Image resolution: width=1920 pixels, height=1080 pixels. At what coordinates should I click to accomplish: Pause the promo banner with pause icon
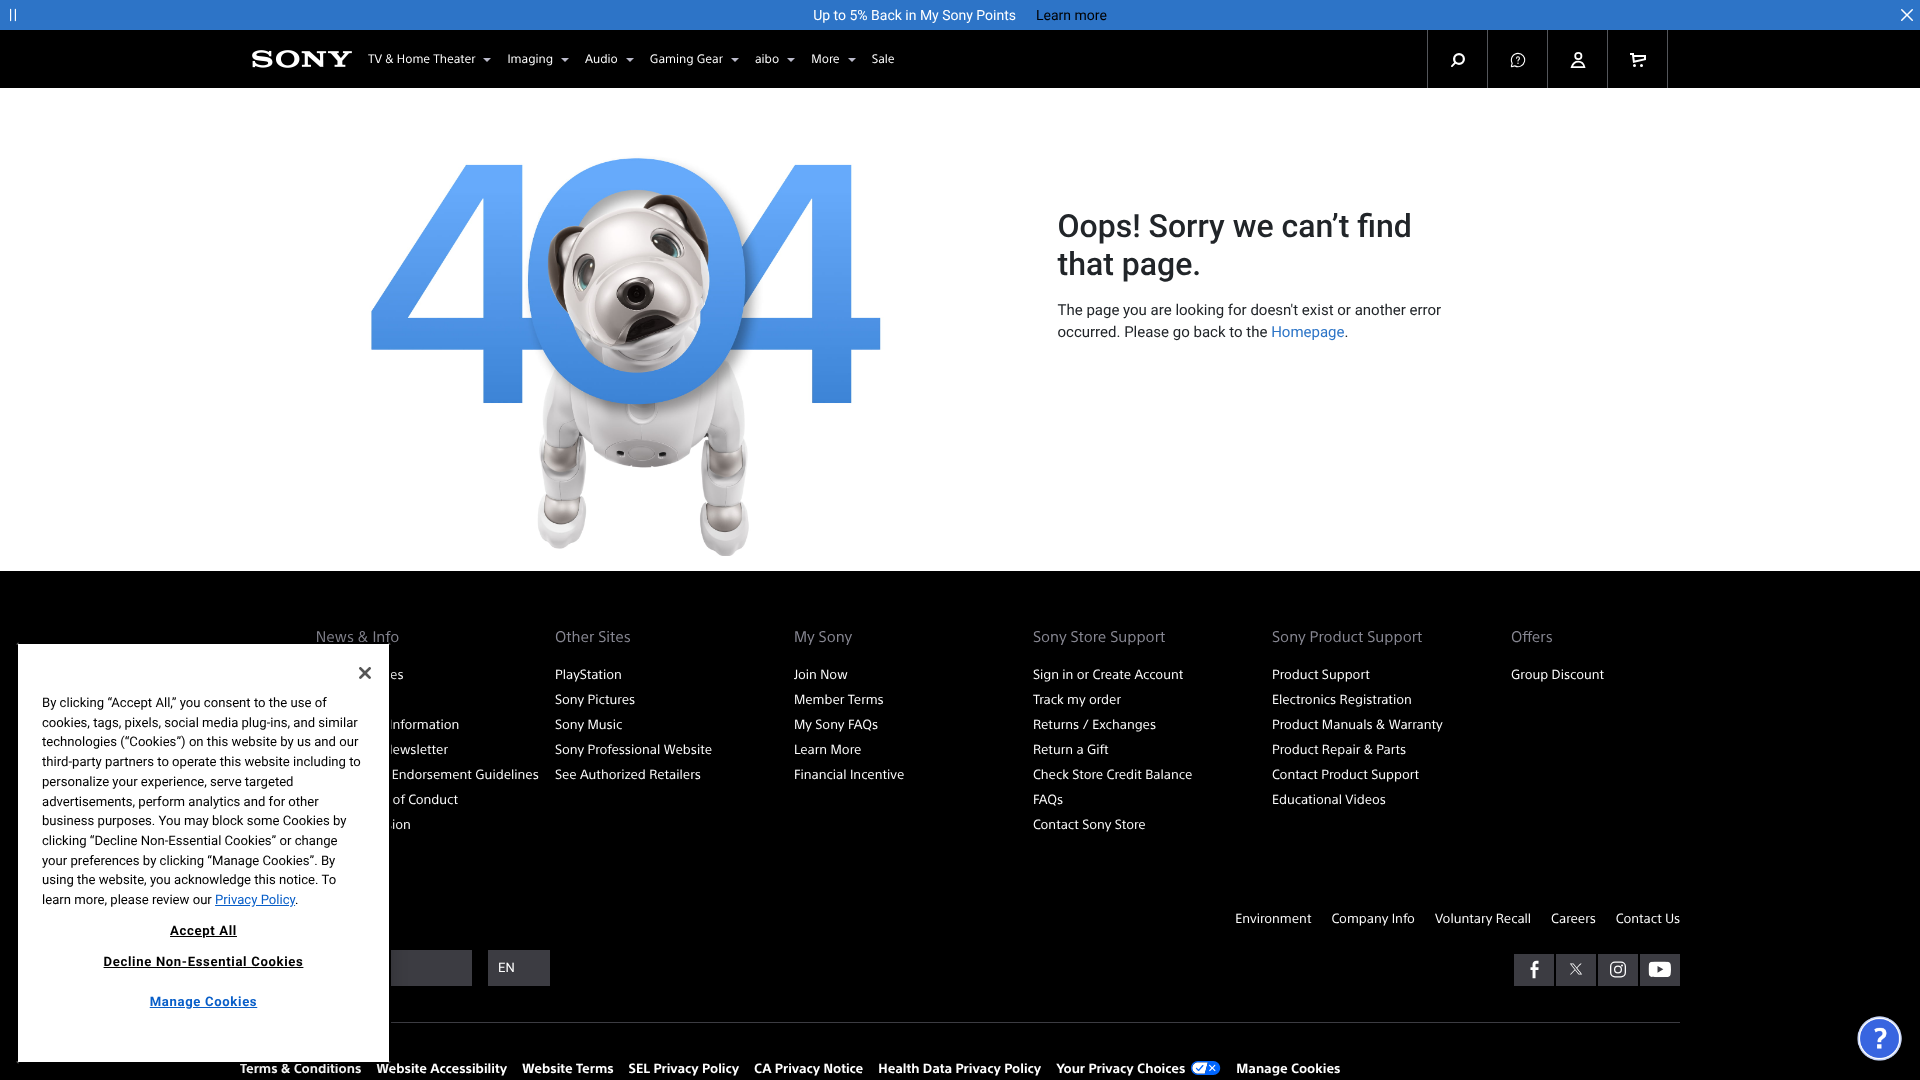pyautogui.click(x=13, y=15)
